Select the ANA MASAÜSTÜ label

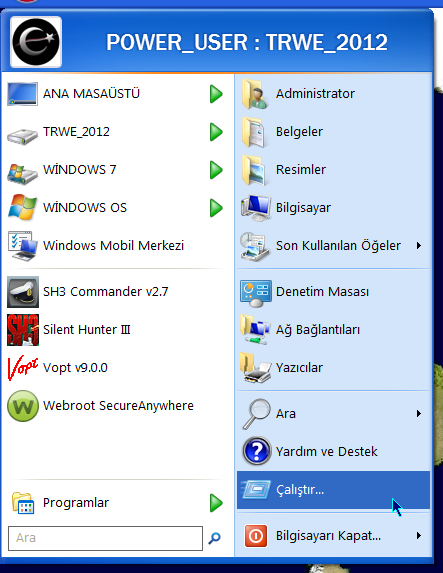click(x=91, y=94)
